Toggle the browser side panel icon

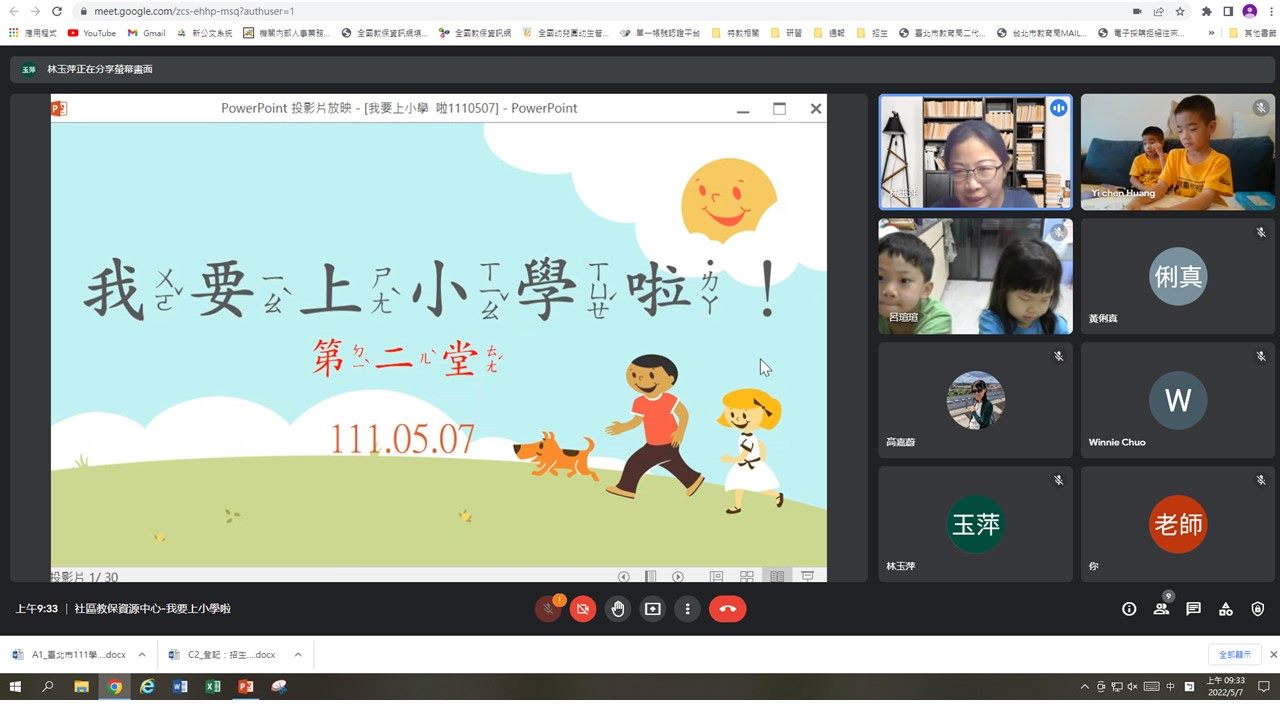[x=1227, y=11]
